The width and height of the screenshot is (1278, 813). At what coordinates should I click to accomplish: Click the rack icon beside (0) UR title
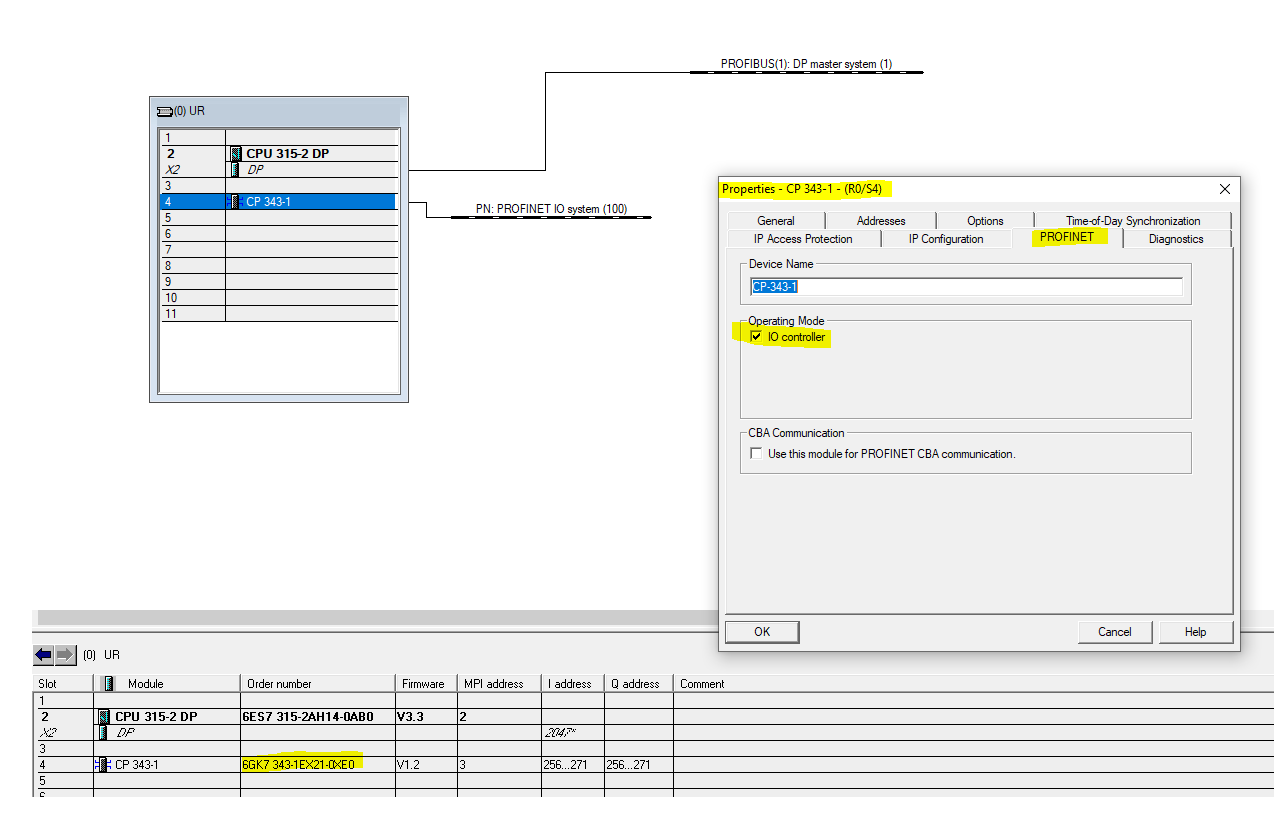(165, 111)
